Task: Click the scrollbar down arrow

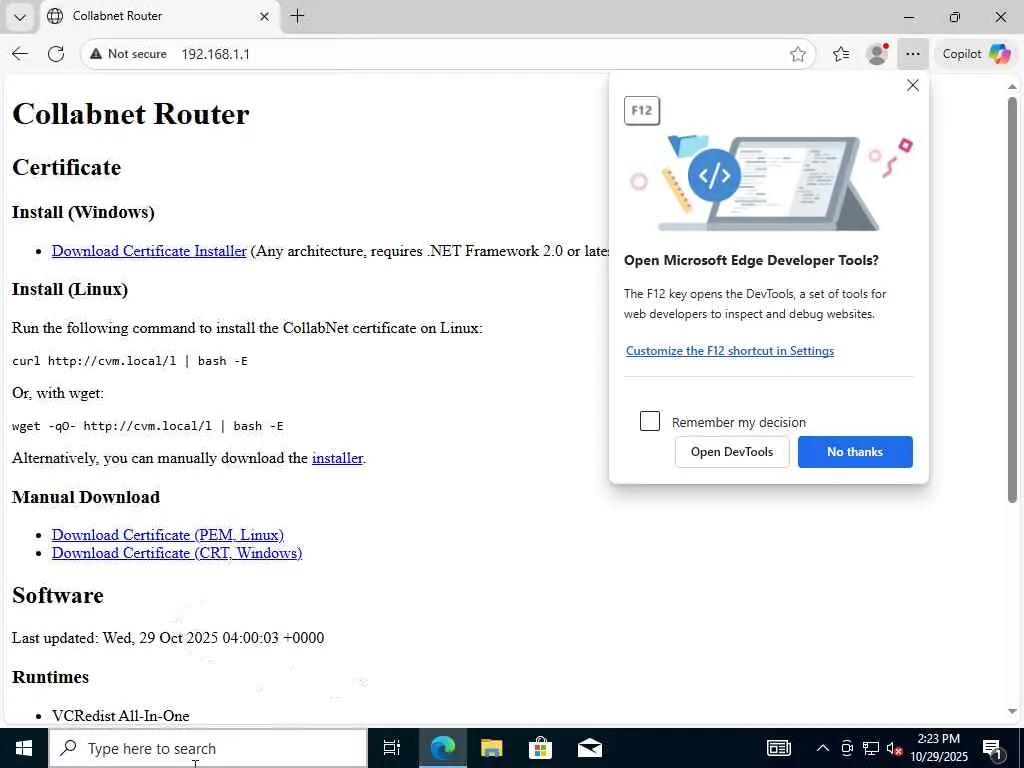Action: click(x=1012, y=711)
